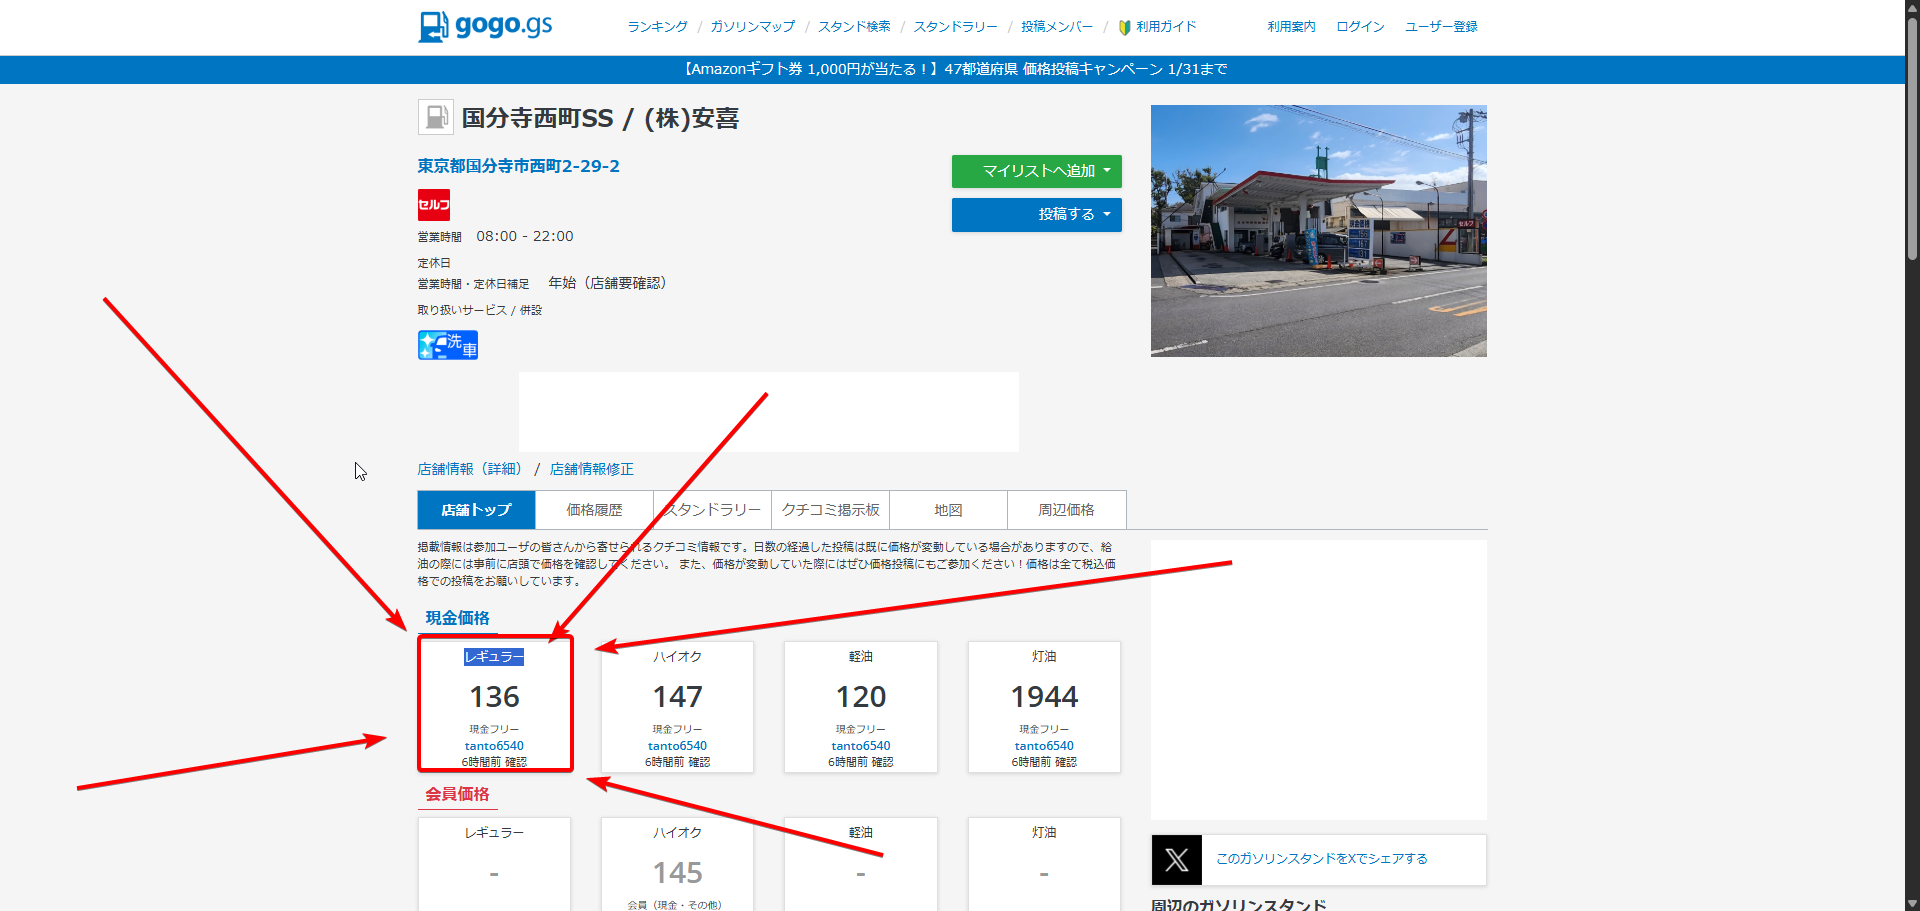Viewport: 1920px width, 911px height.
Task: Switch to the 地図 tab
Action: (x=948, y=510)
